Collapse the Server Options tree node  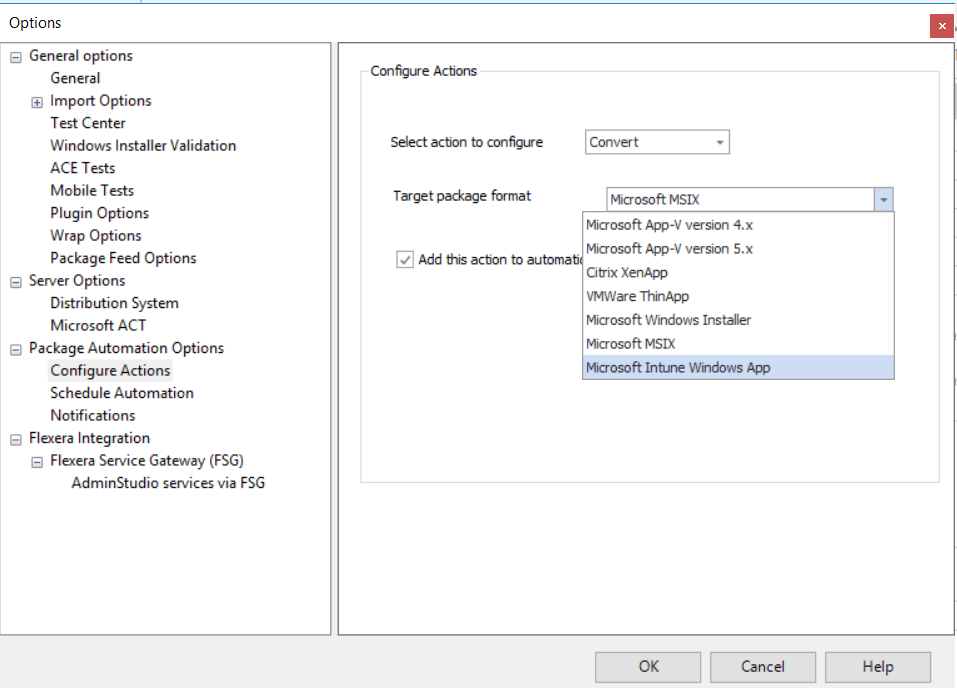[x=14, y=280]
